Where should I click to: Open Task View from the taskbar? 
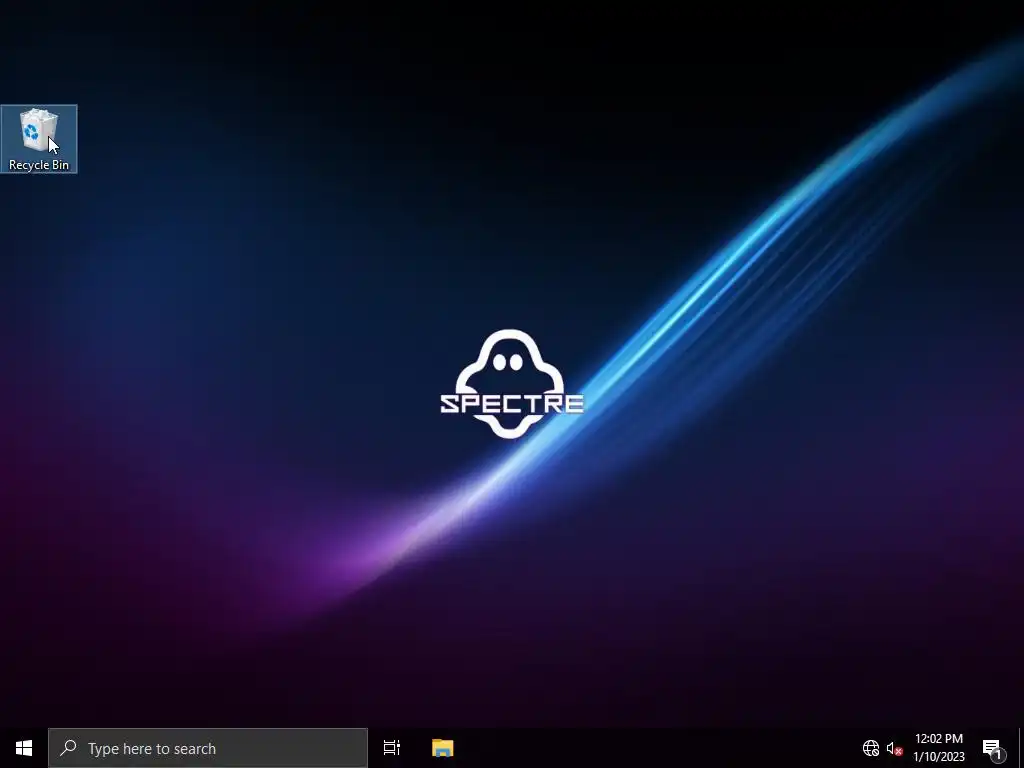tap(392, 748)
